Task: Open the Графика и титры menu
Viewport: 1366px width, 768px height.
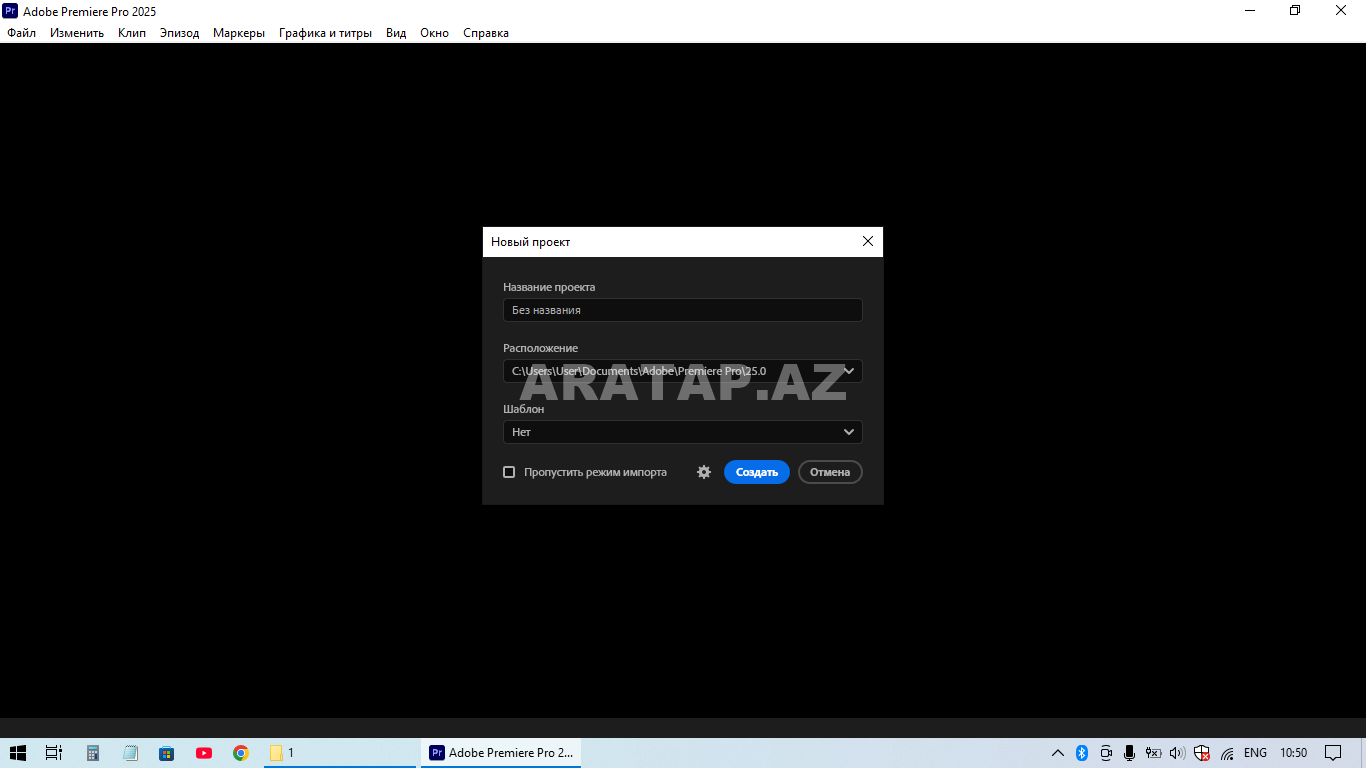Action: pyautogui.click(x=325, y=33)
